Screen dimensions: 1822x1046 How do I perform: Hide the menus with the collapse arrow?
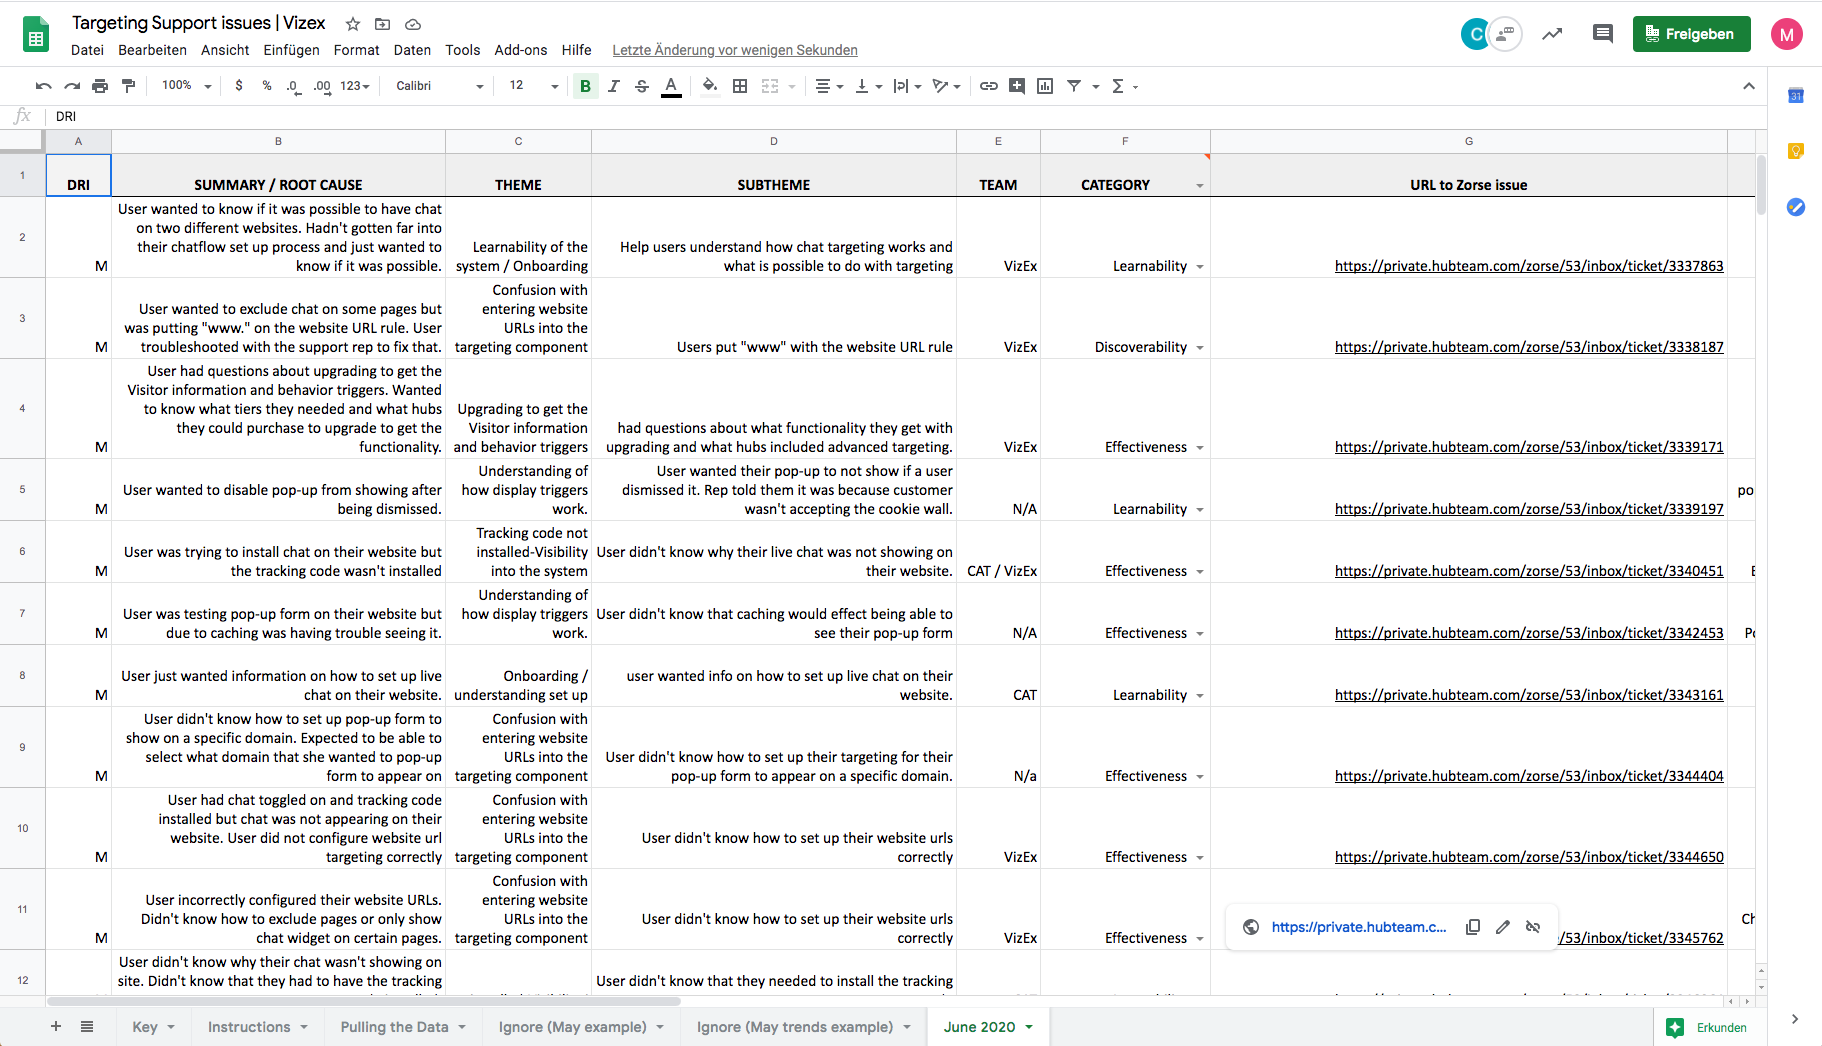[x=1749, y=86]
